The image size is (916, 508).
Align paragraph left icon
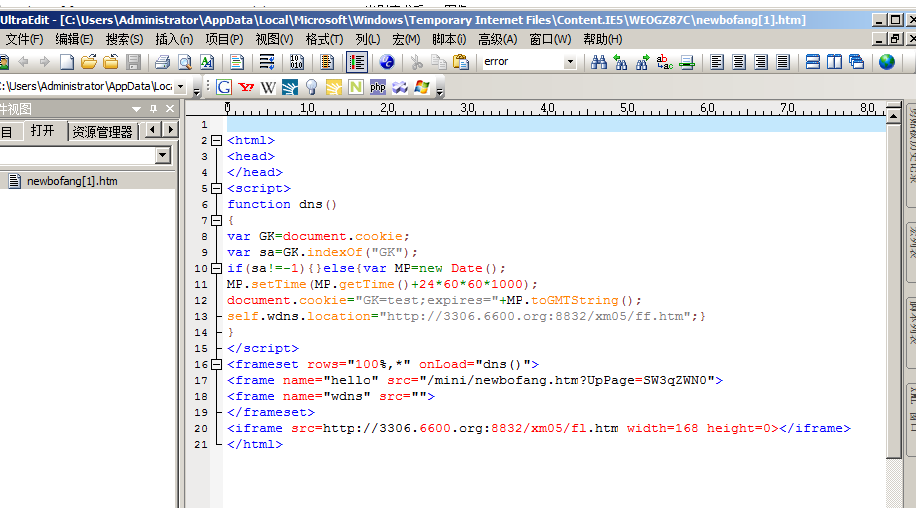(x=717, y=62)
